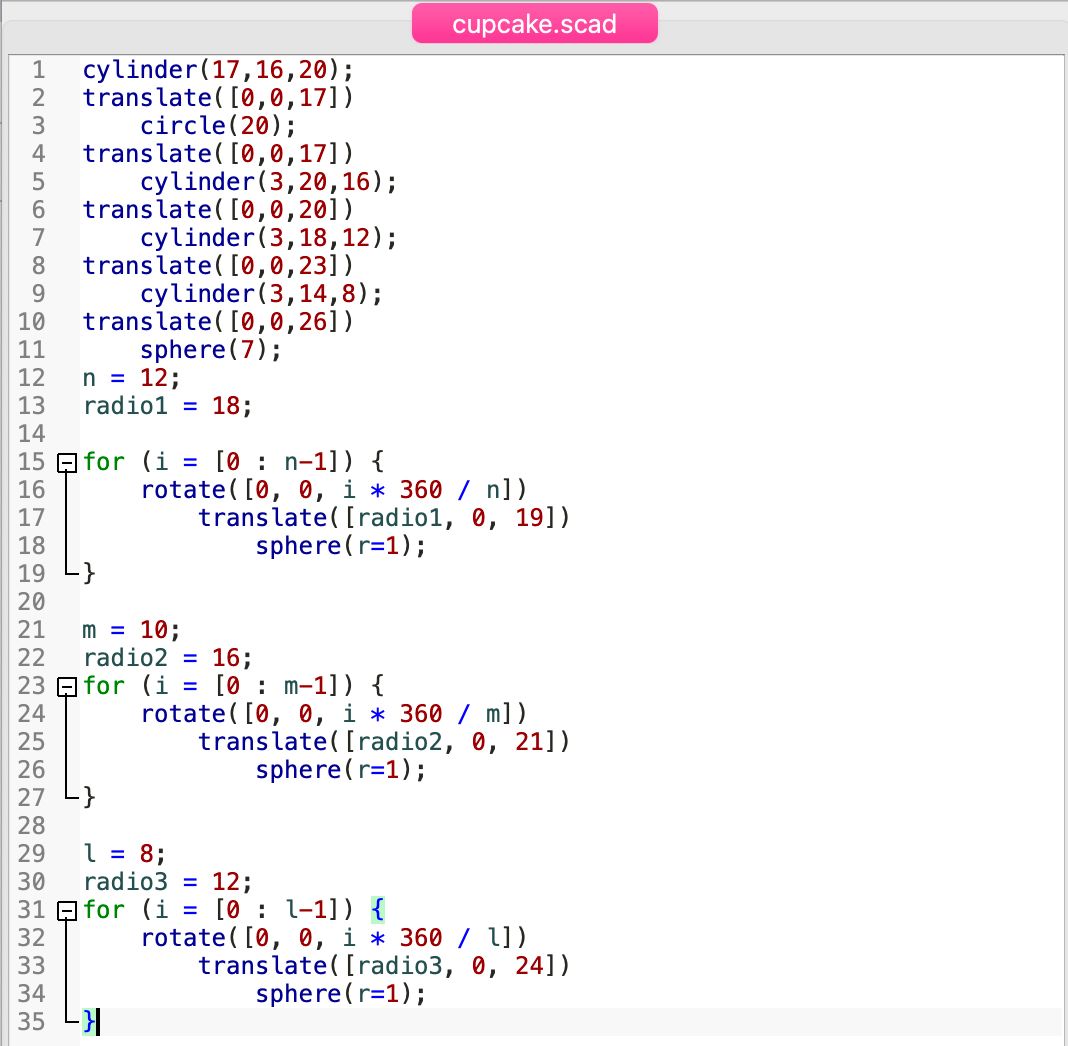Select the cupcake.scad file tab
1068x1046 pixels.
535,23
